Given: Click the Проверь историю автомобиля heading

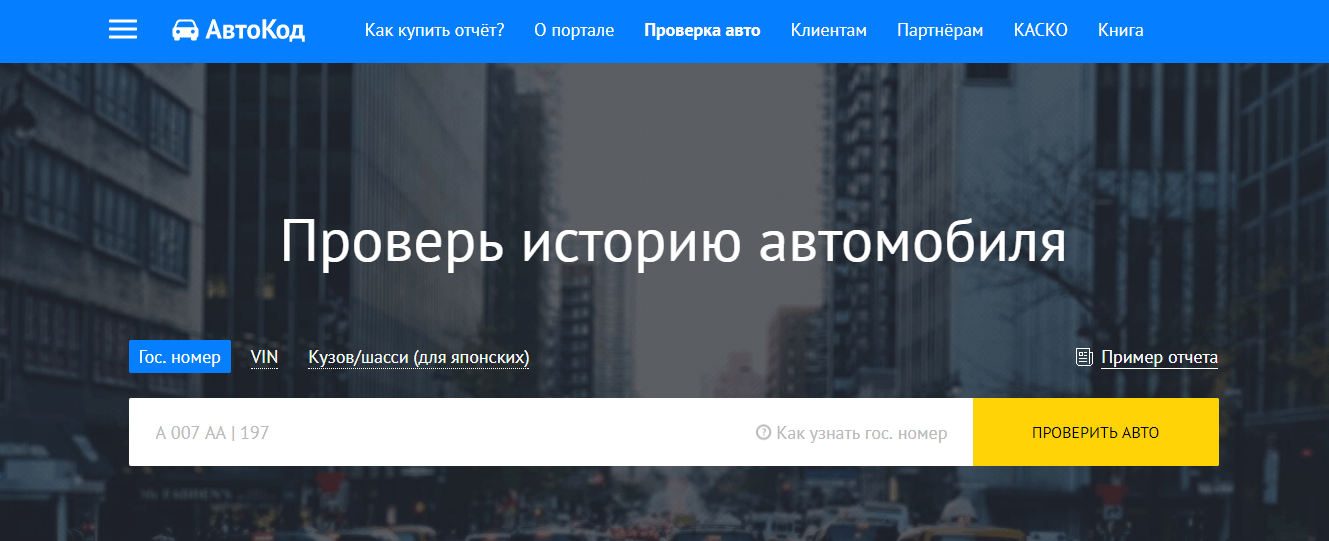Looking at the screenshot, I should click(673, 242).
